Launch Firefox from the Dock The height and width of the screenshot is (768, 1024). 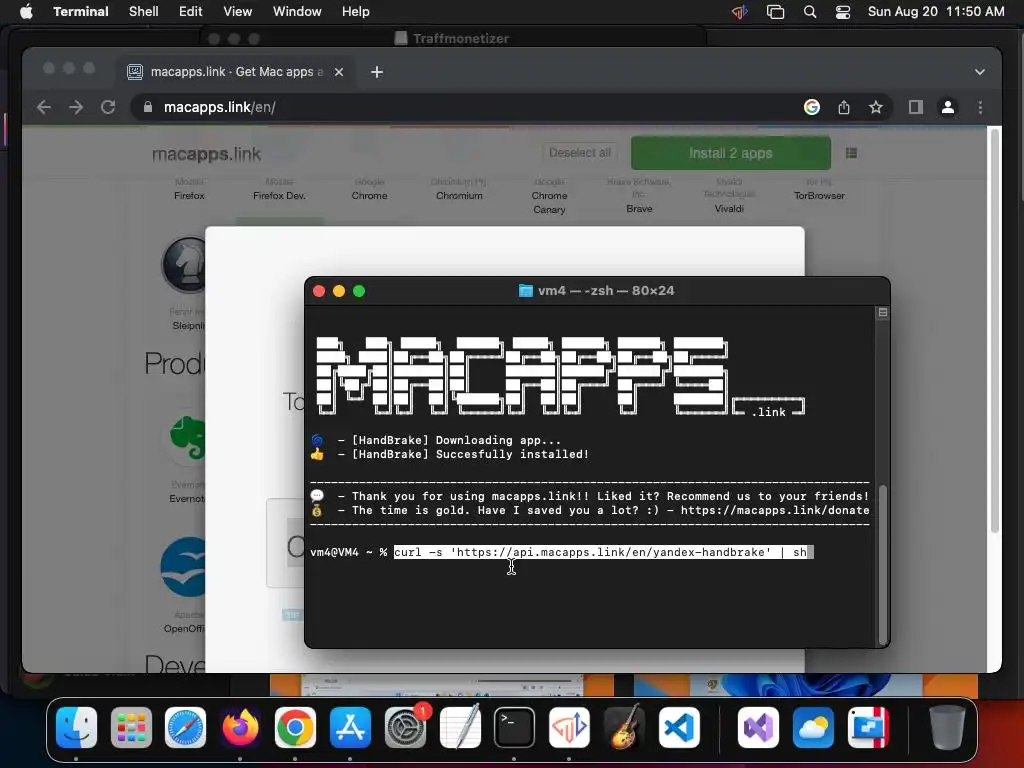point(240,727)
